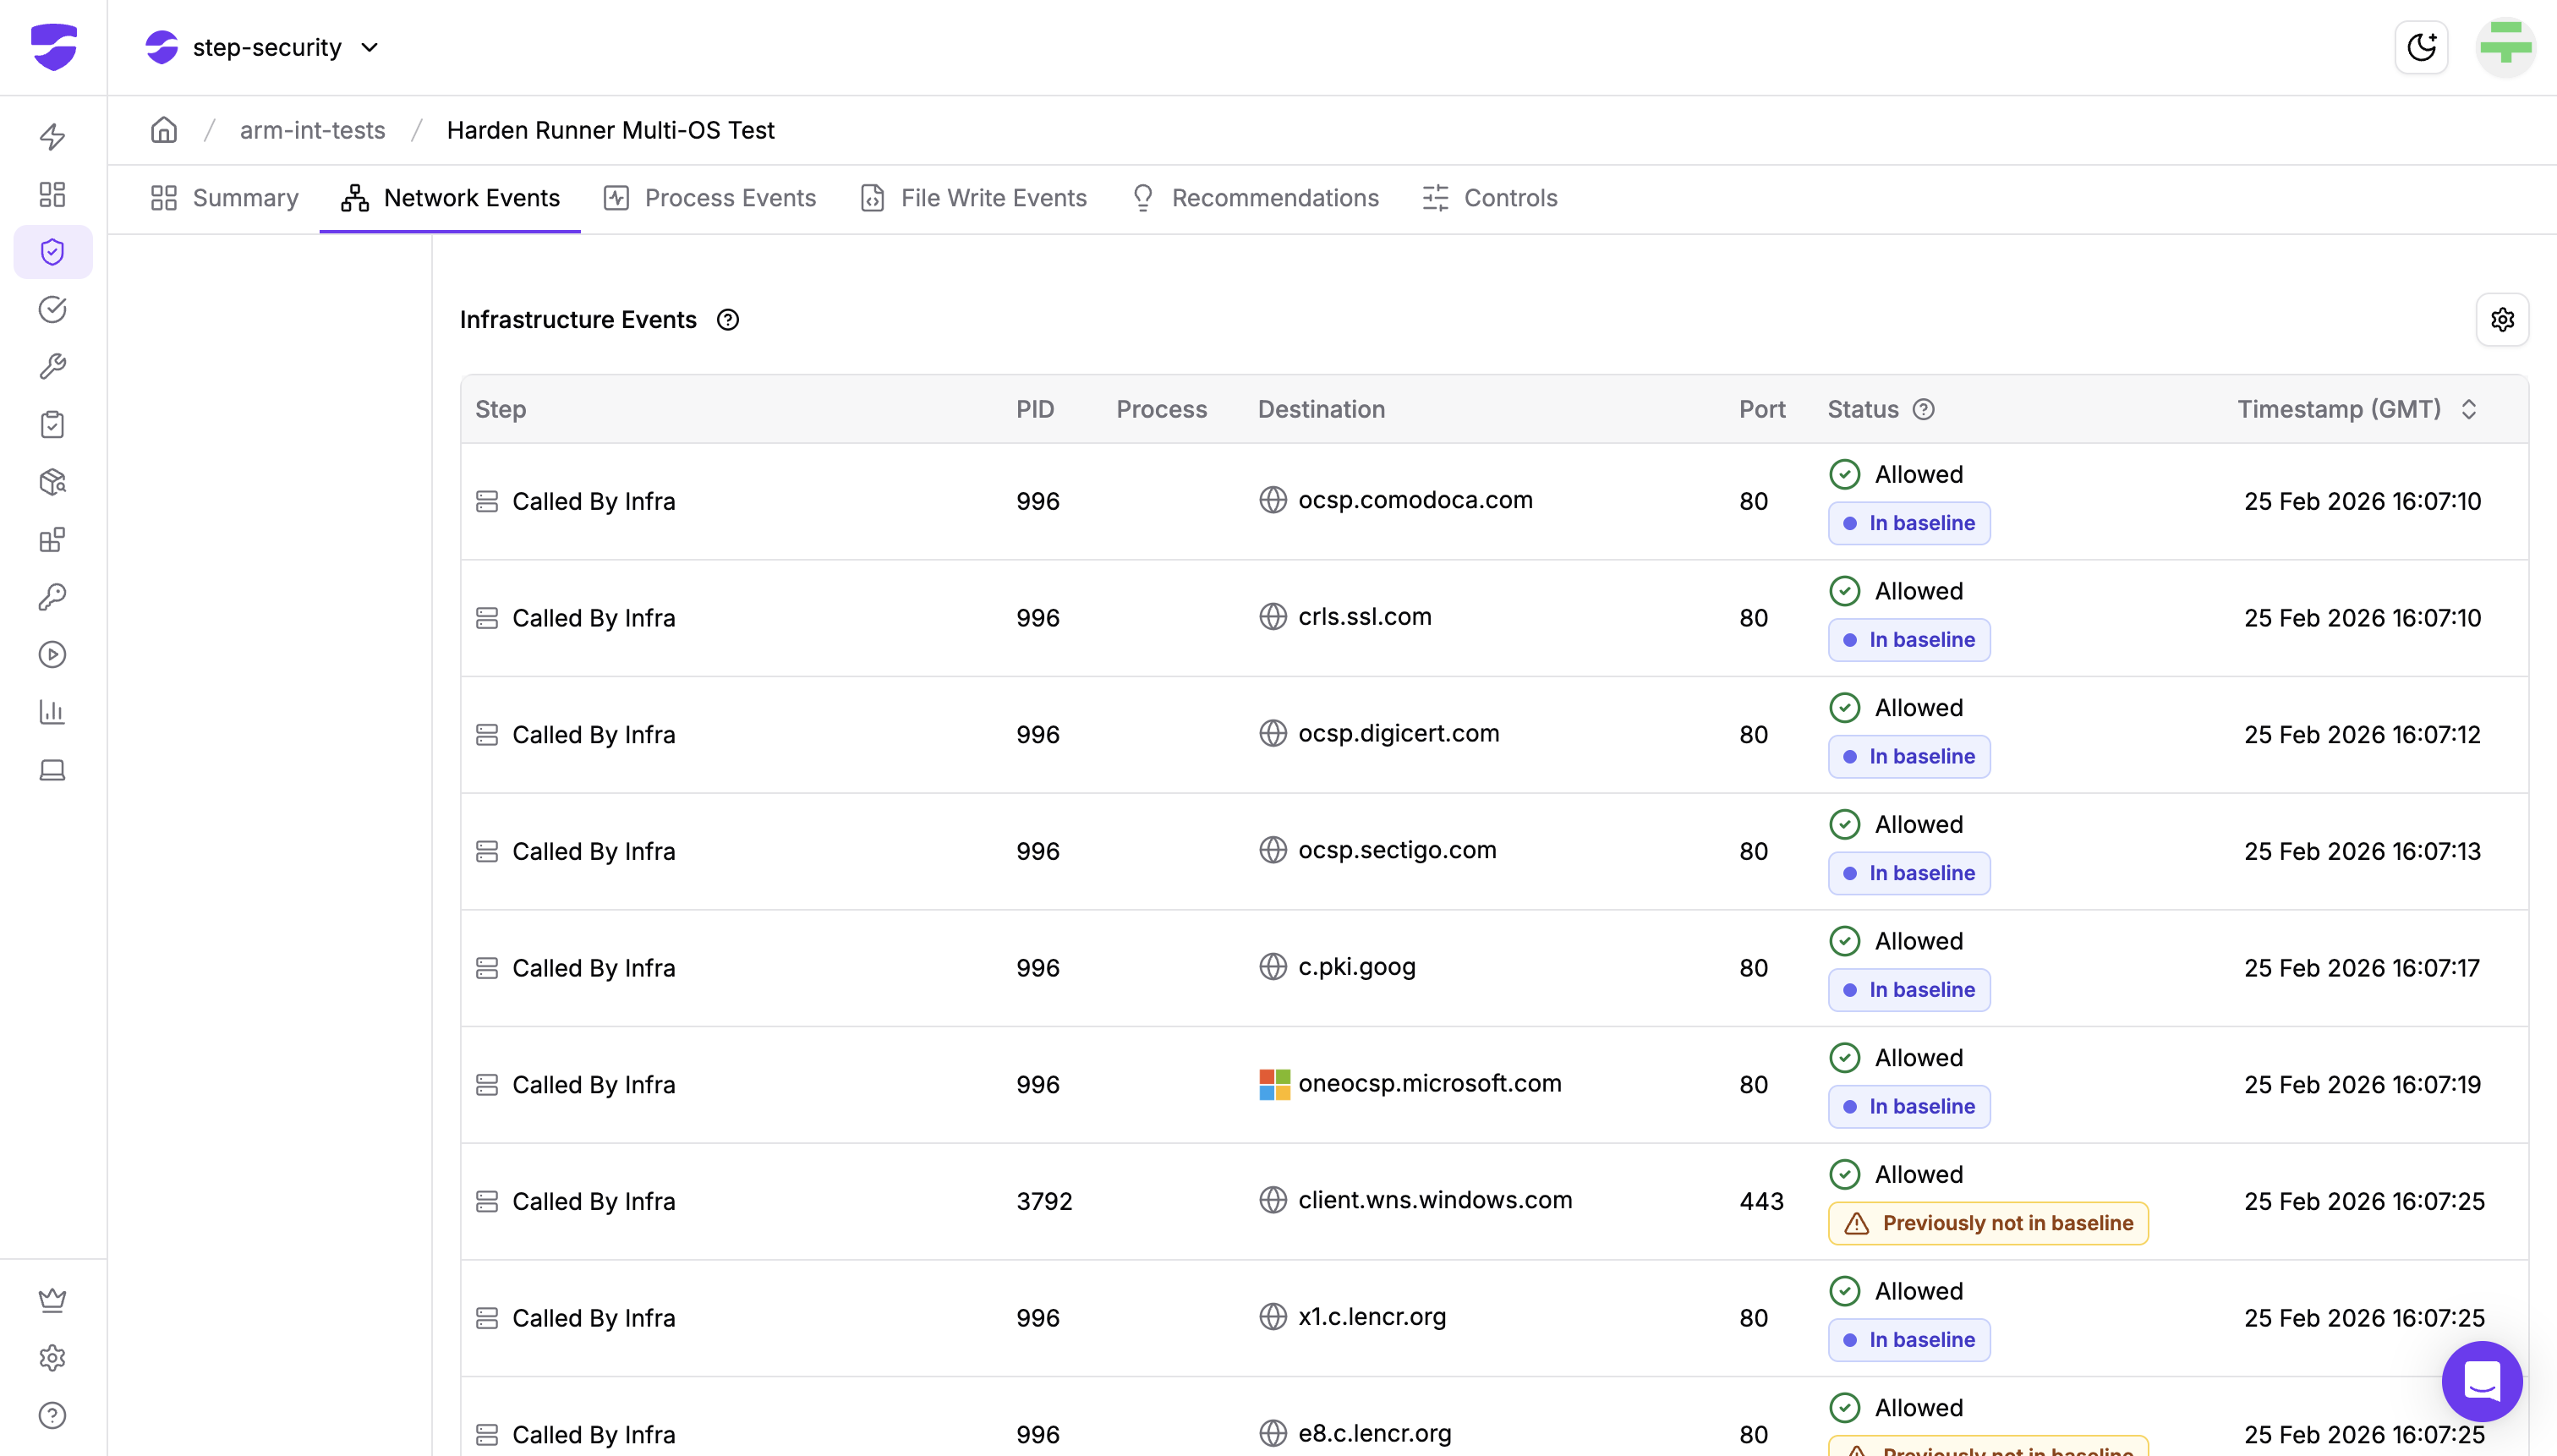The width and height of the screenshot is (2557, 1456).
Task: Select the lightning bolt sidebar icon
Action: point(53,136)
